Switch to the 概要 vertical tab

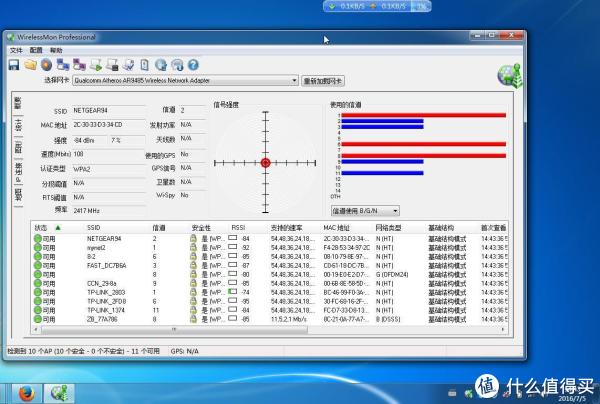(x=18, y=103)
